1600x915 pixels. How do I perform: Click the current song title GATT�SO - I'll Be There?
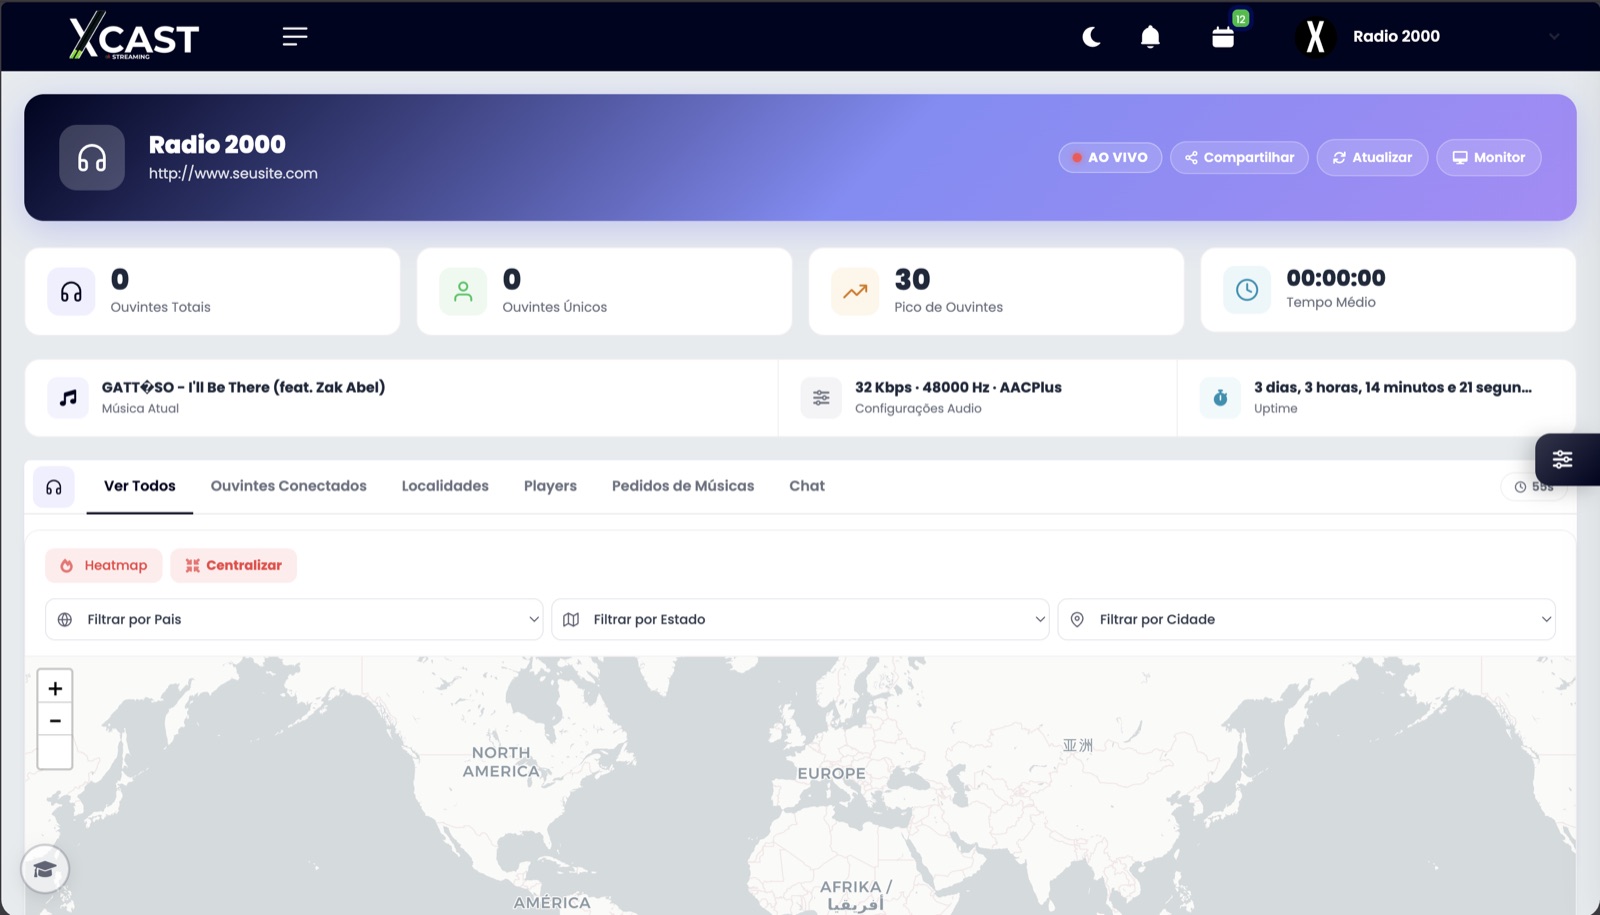[243, 387]
